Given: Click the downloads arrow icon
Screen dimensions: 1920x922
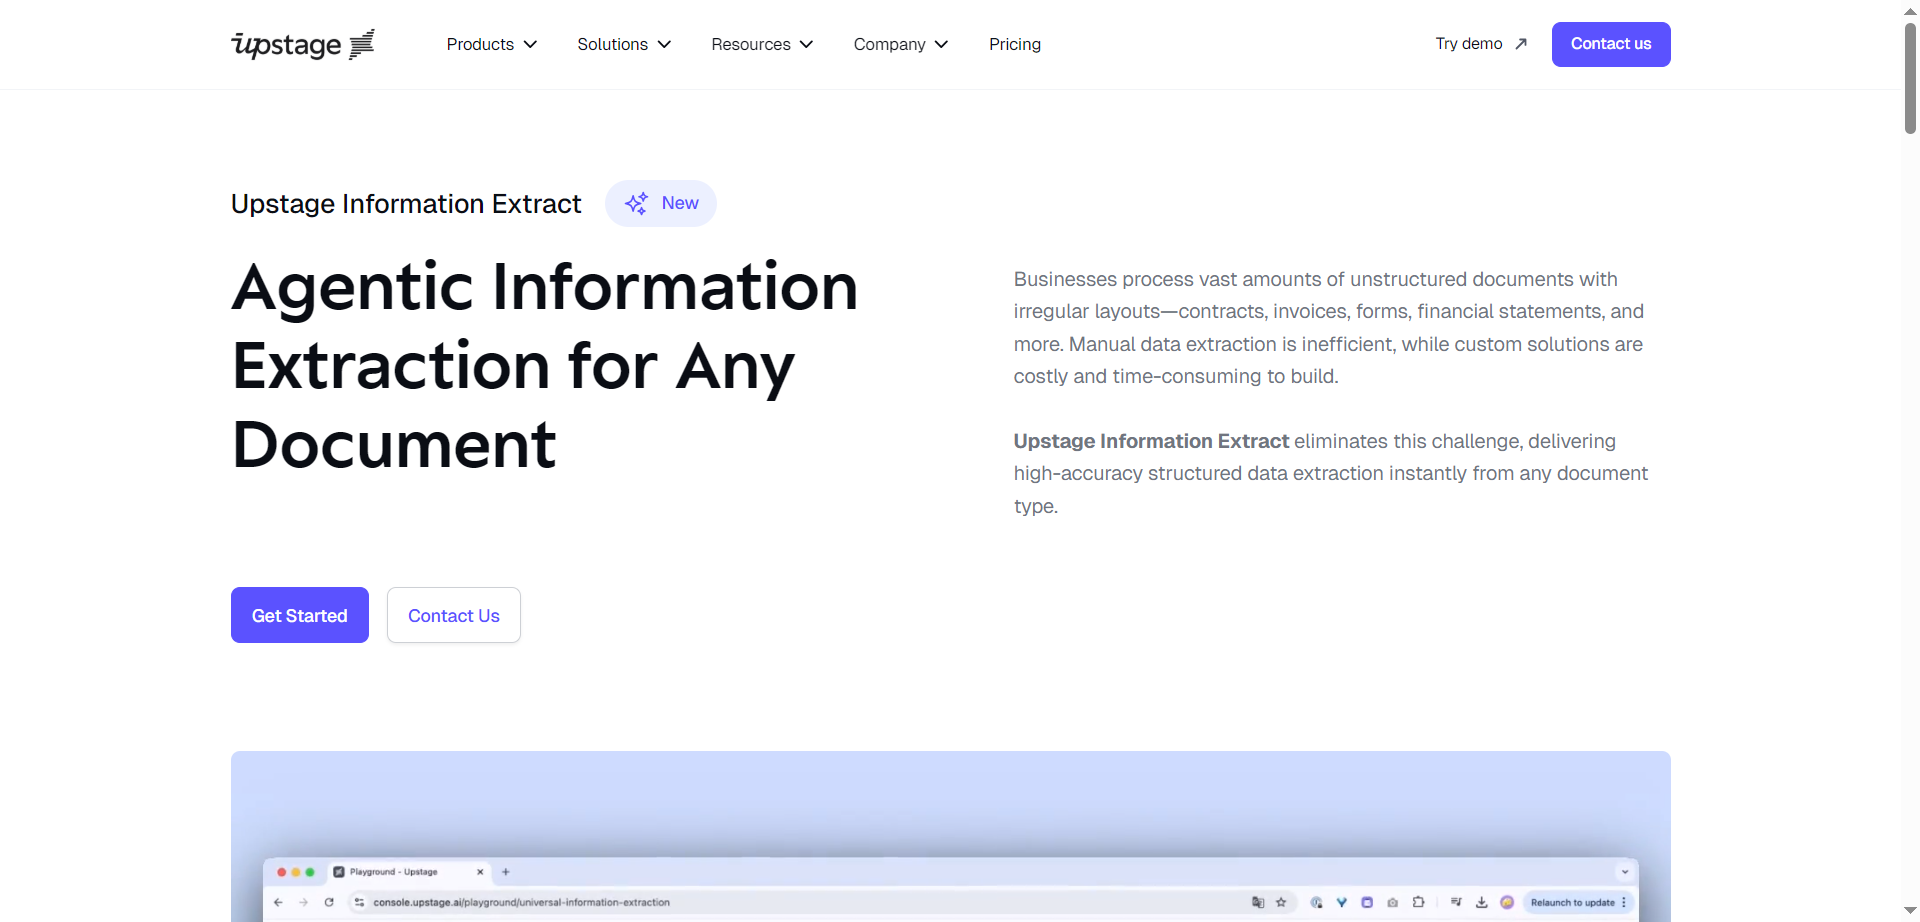Looking at the screenshot, I should coord(1482,902).
